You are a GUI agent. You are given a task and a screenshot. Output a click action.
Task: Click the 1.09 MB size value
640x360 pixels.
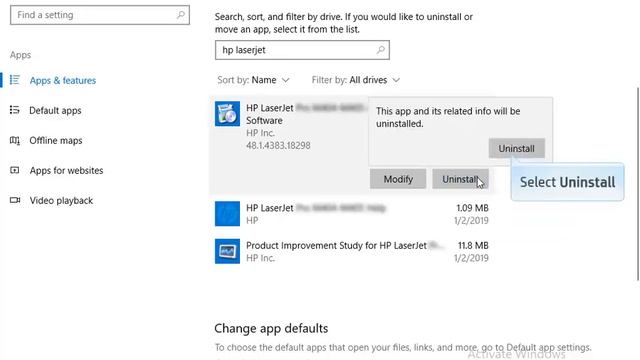[472, 208]
